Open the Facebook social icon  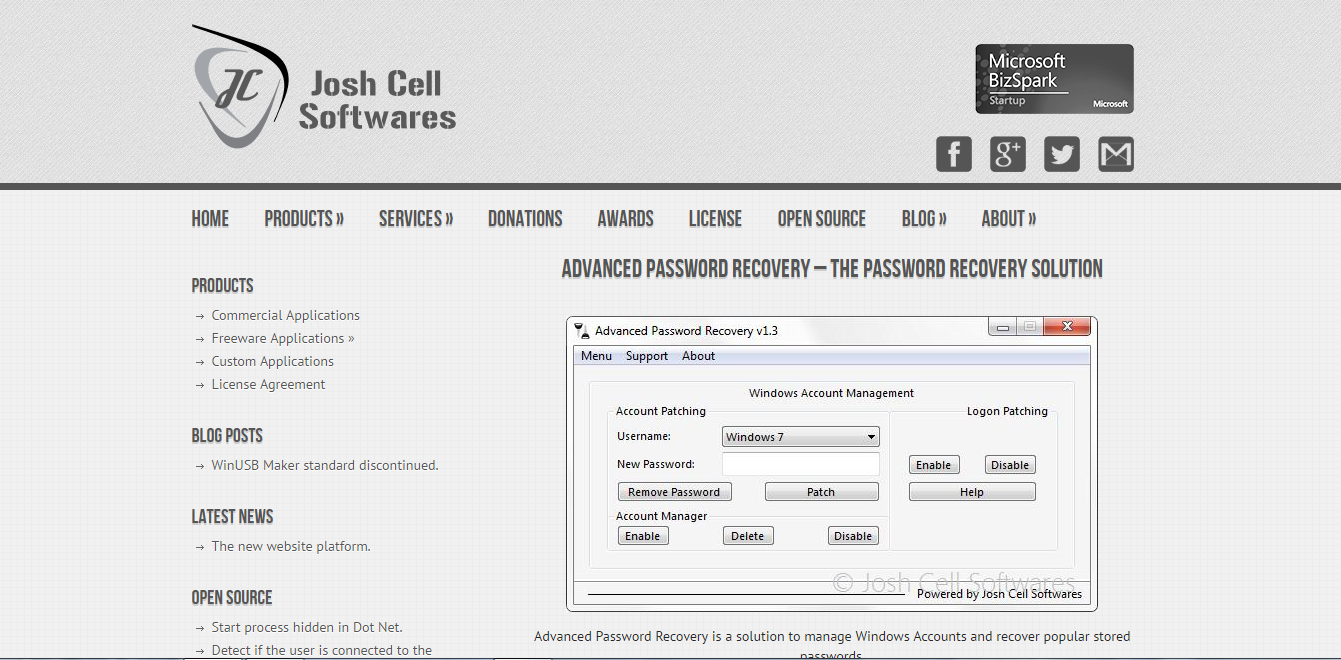953,154
